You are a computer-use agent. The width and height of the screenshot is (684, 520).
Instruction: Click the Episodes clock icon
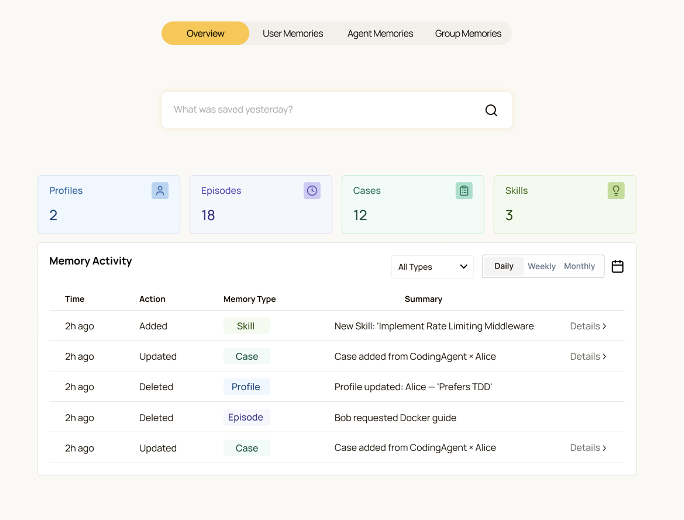(x=312, y=190)
